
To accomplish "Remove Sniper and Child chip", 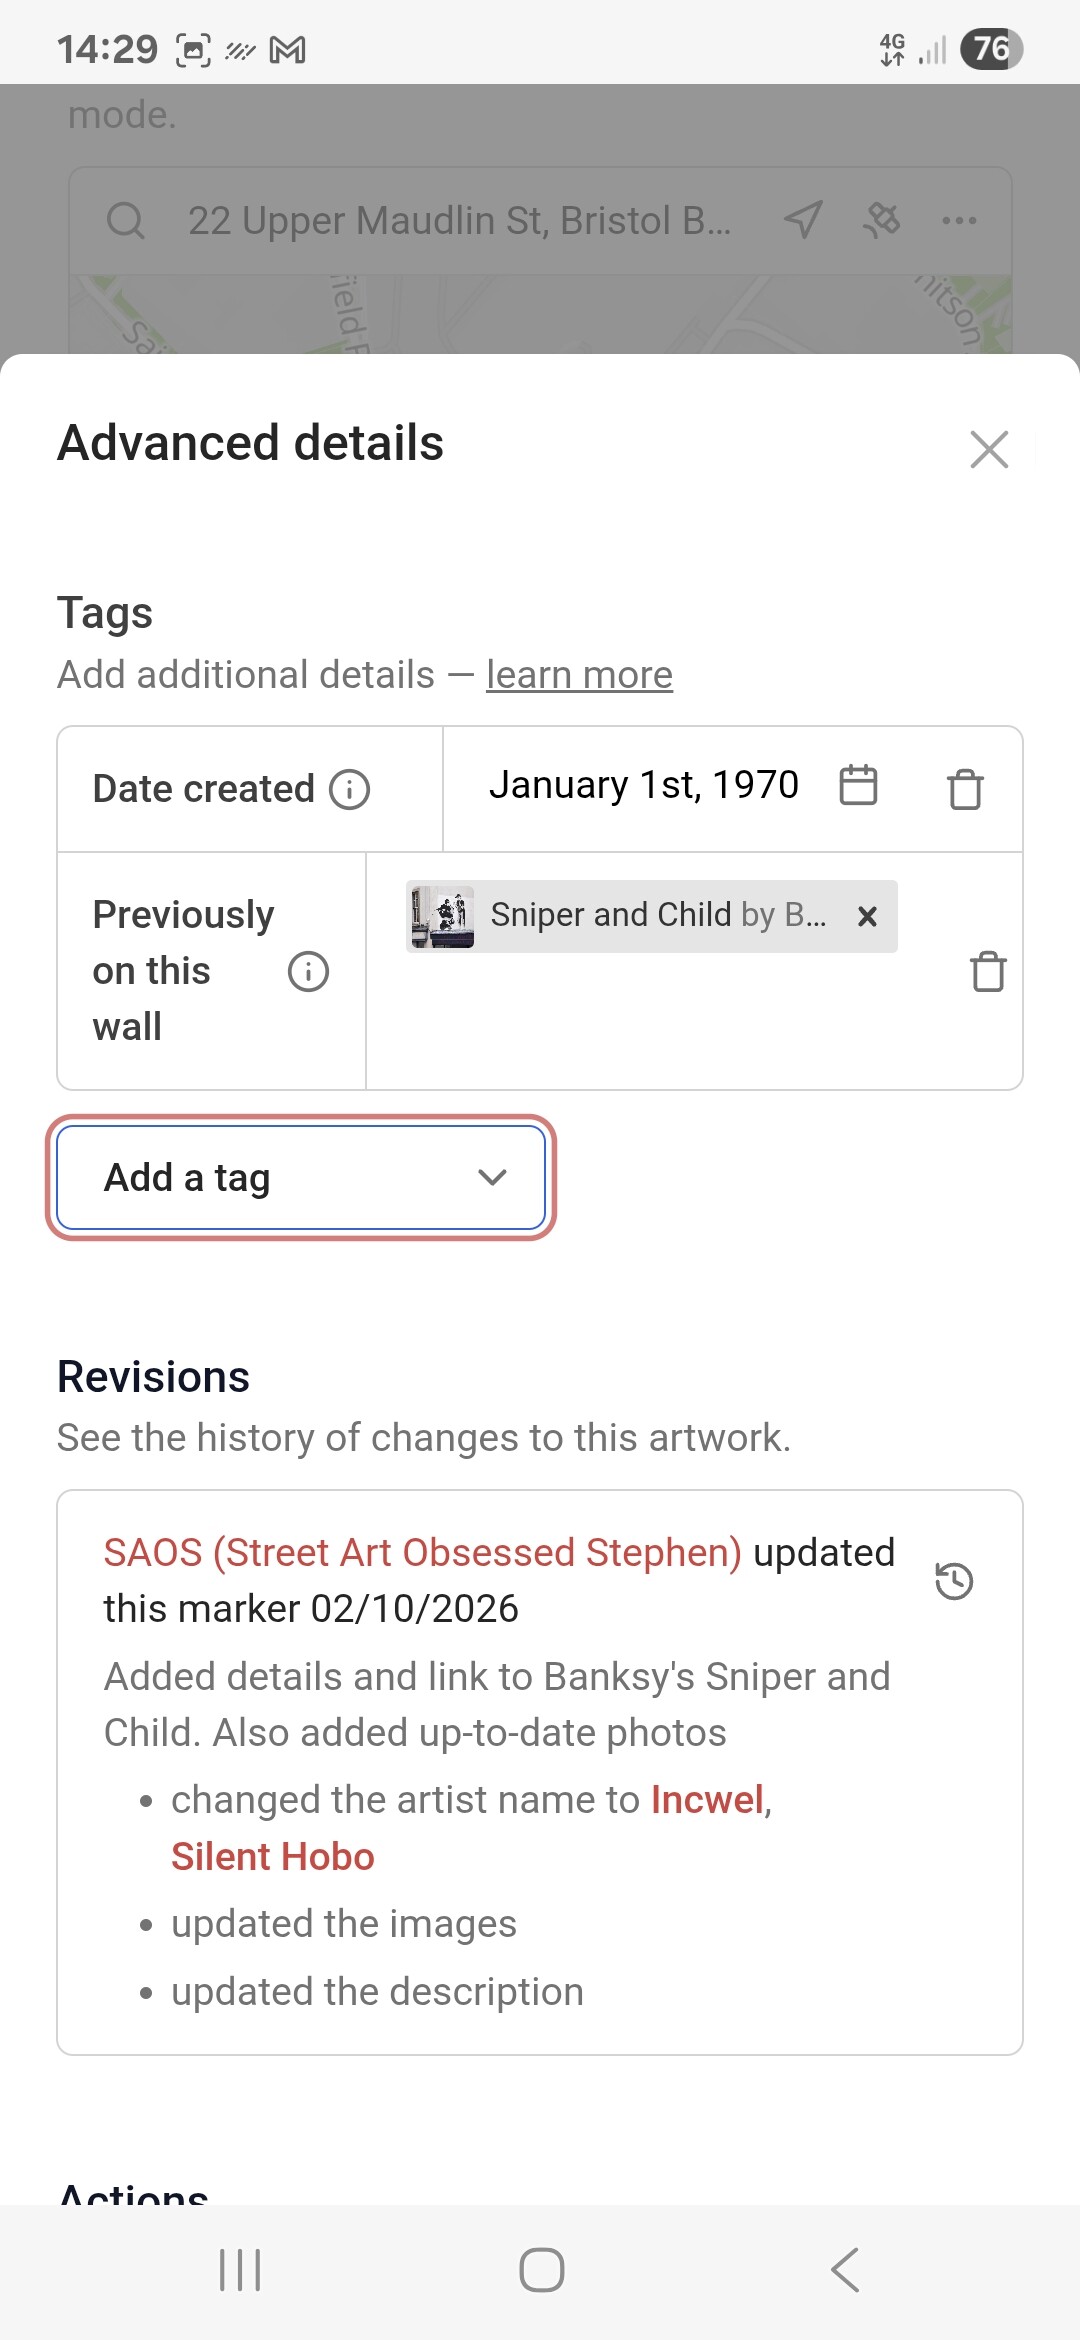I will click(867, 916).
